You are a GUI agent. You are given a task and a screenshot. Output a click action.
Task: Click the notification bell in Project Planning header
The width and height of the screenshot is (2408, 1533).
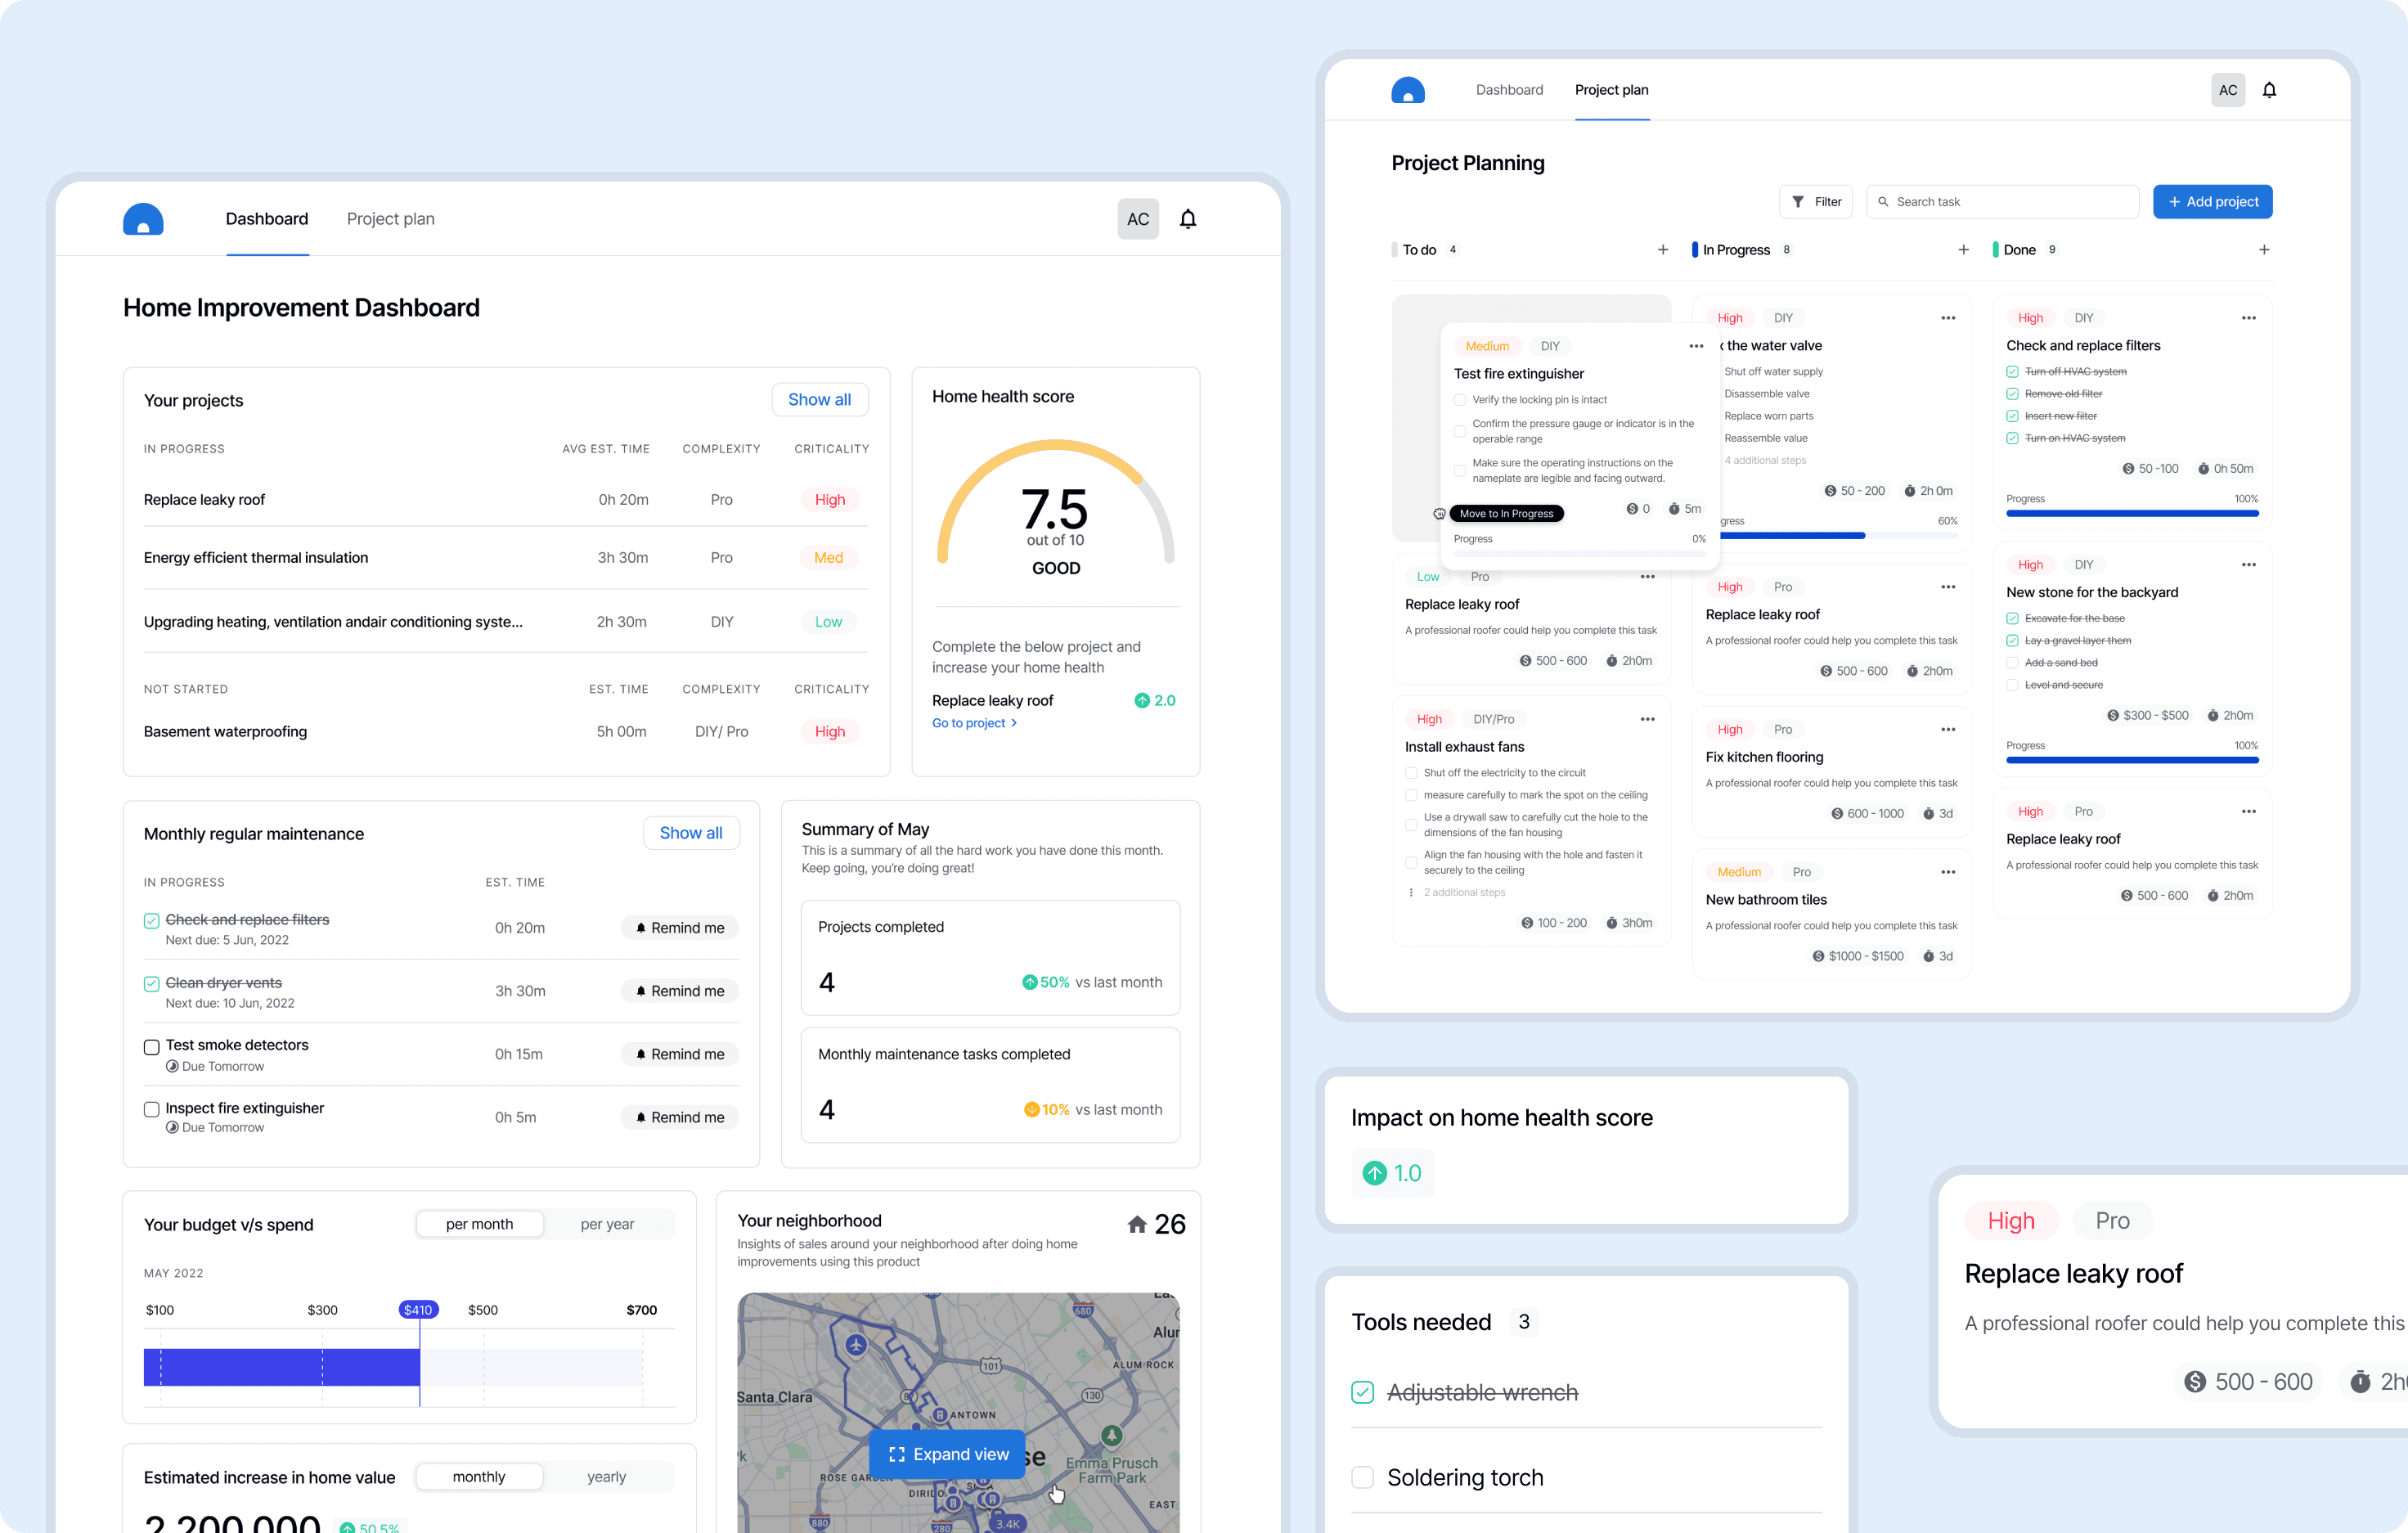[x=2269, y=90]
